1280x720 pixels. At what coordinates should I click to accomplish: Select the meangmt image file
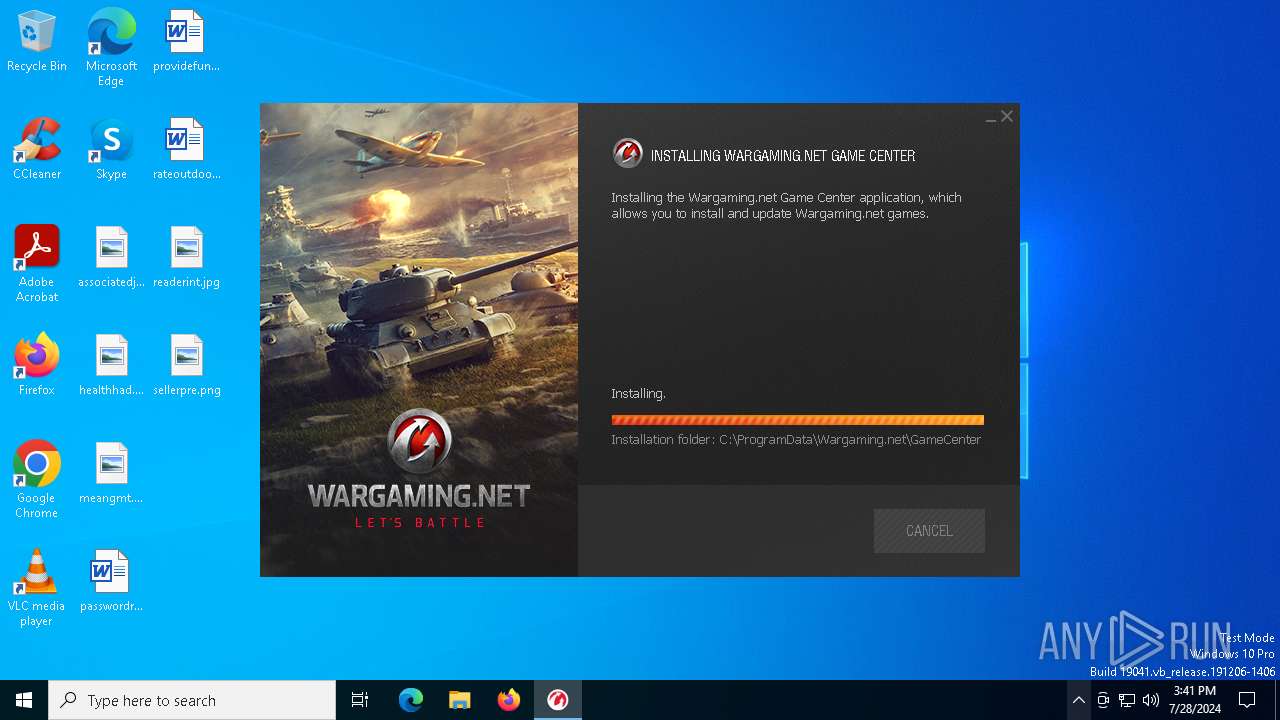coord(111,474)
